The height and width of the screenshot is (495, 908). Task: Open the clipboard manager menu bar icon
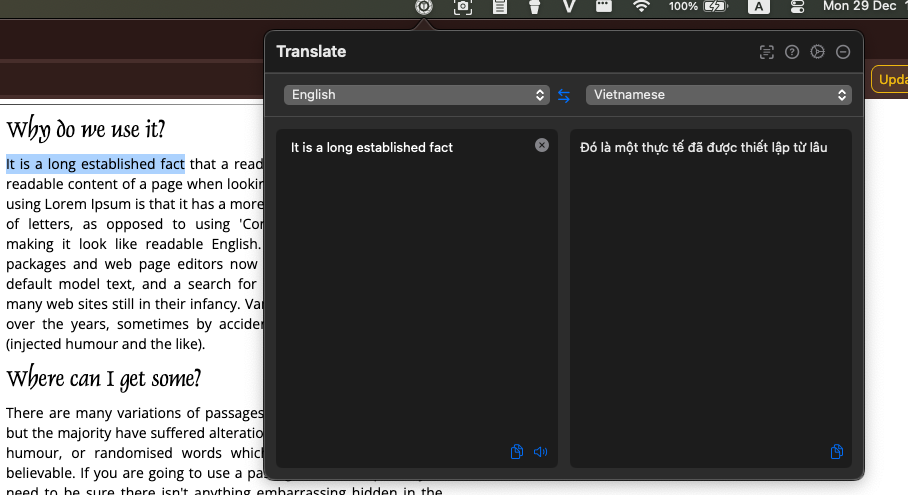(500, 6)
